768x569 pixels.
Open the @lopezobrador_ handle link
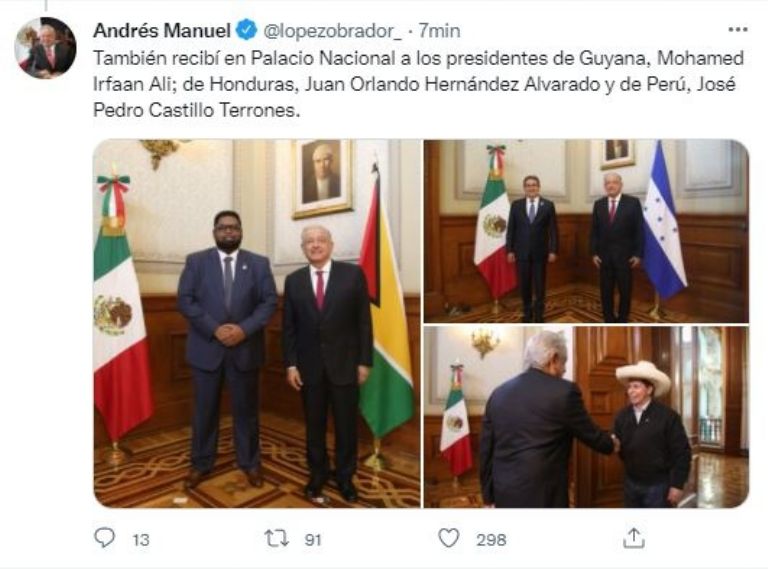333,31
